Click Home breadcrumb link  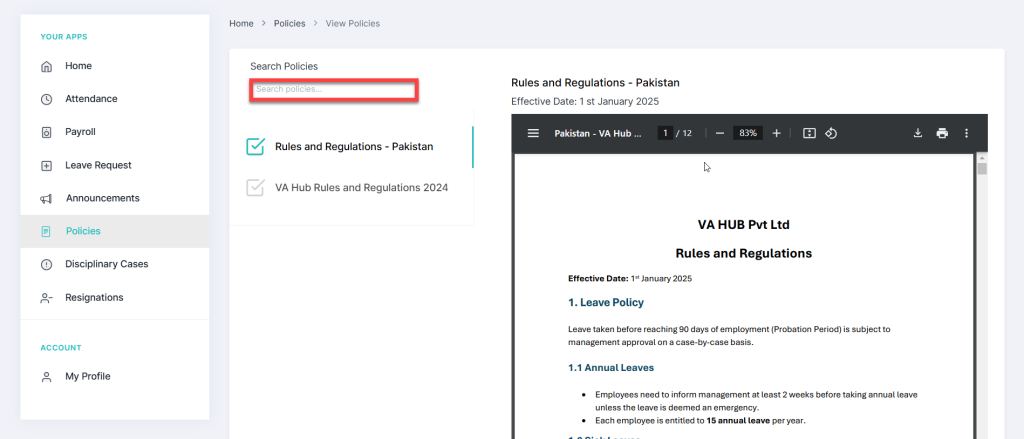click(241, 24)
